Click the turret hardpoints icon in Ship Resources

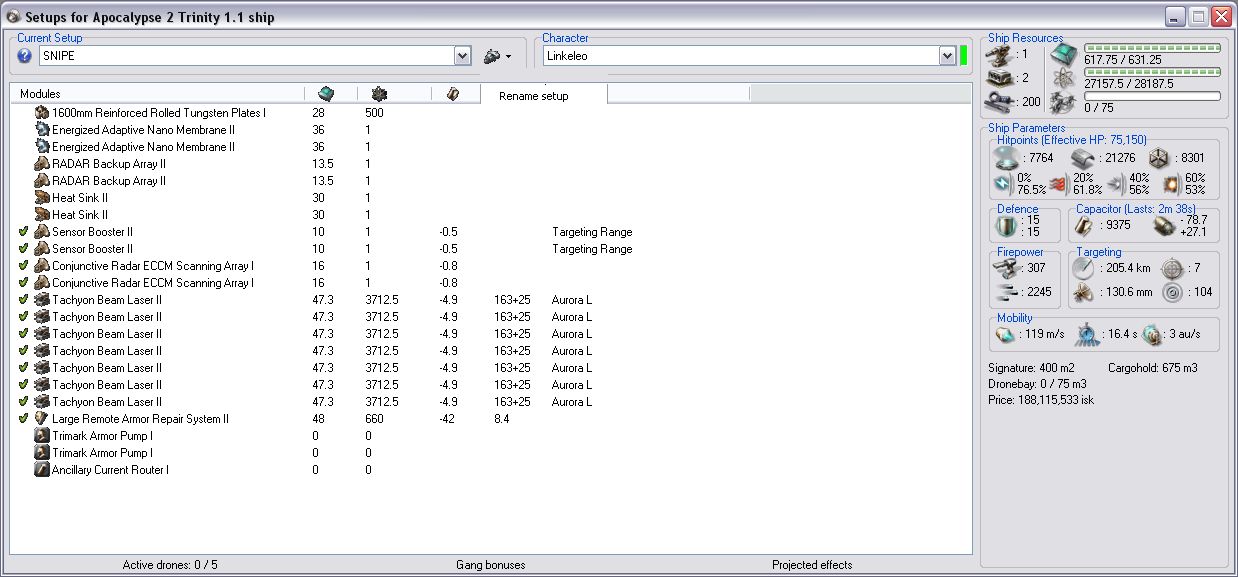[999, 55]
